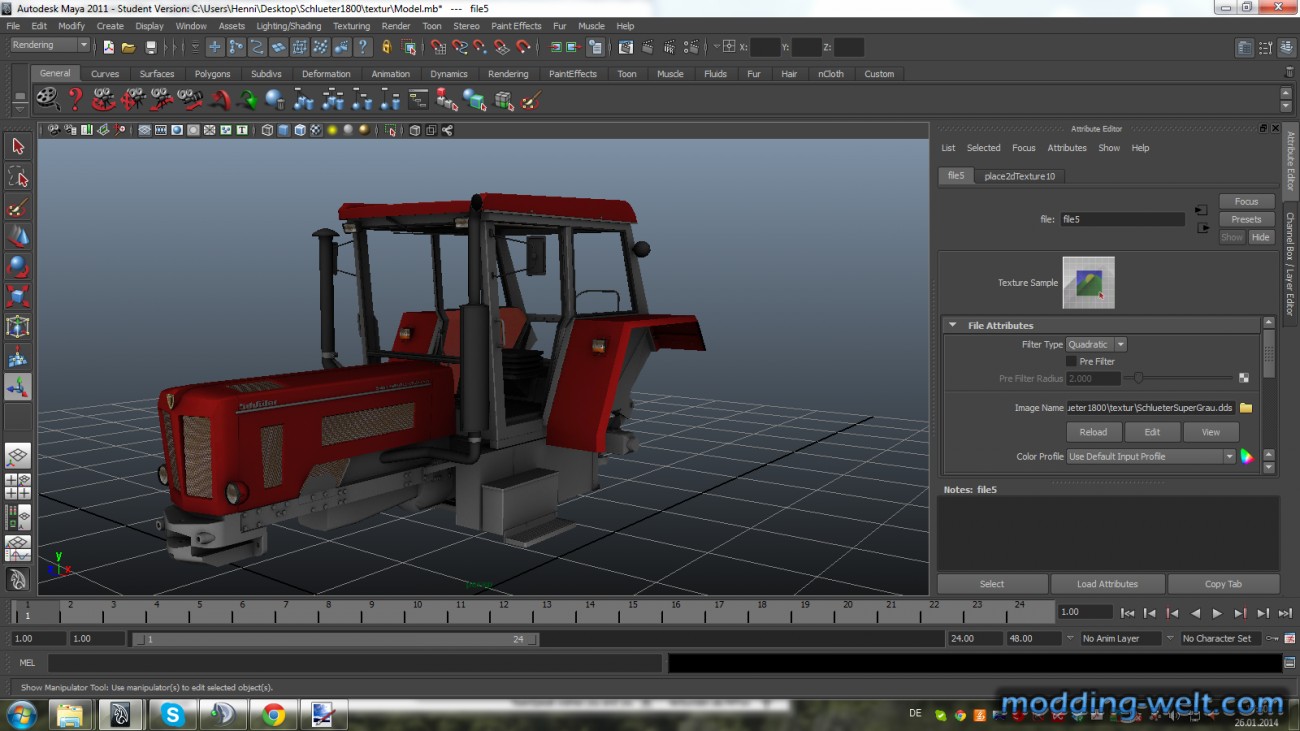Image resolution: width=1300 pixels, height=731 pixels.
Task: Click the Show Manipulator tool
Action: (17, 387)
